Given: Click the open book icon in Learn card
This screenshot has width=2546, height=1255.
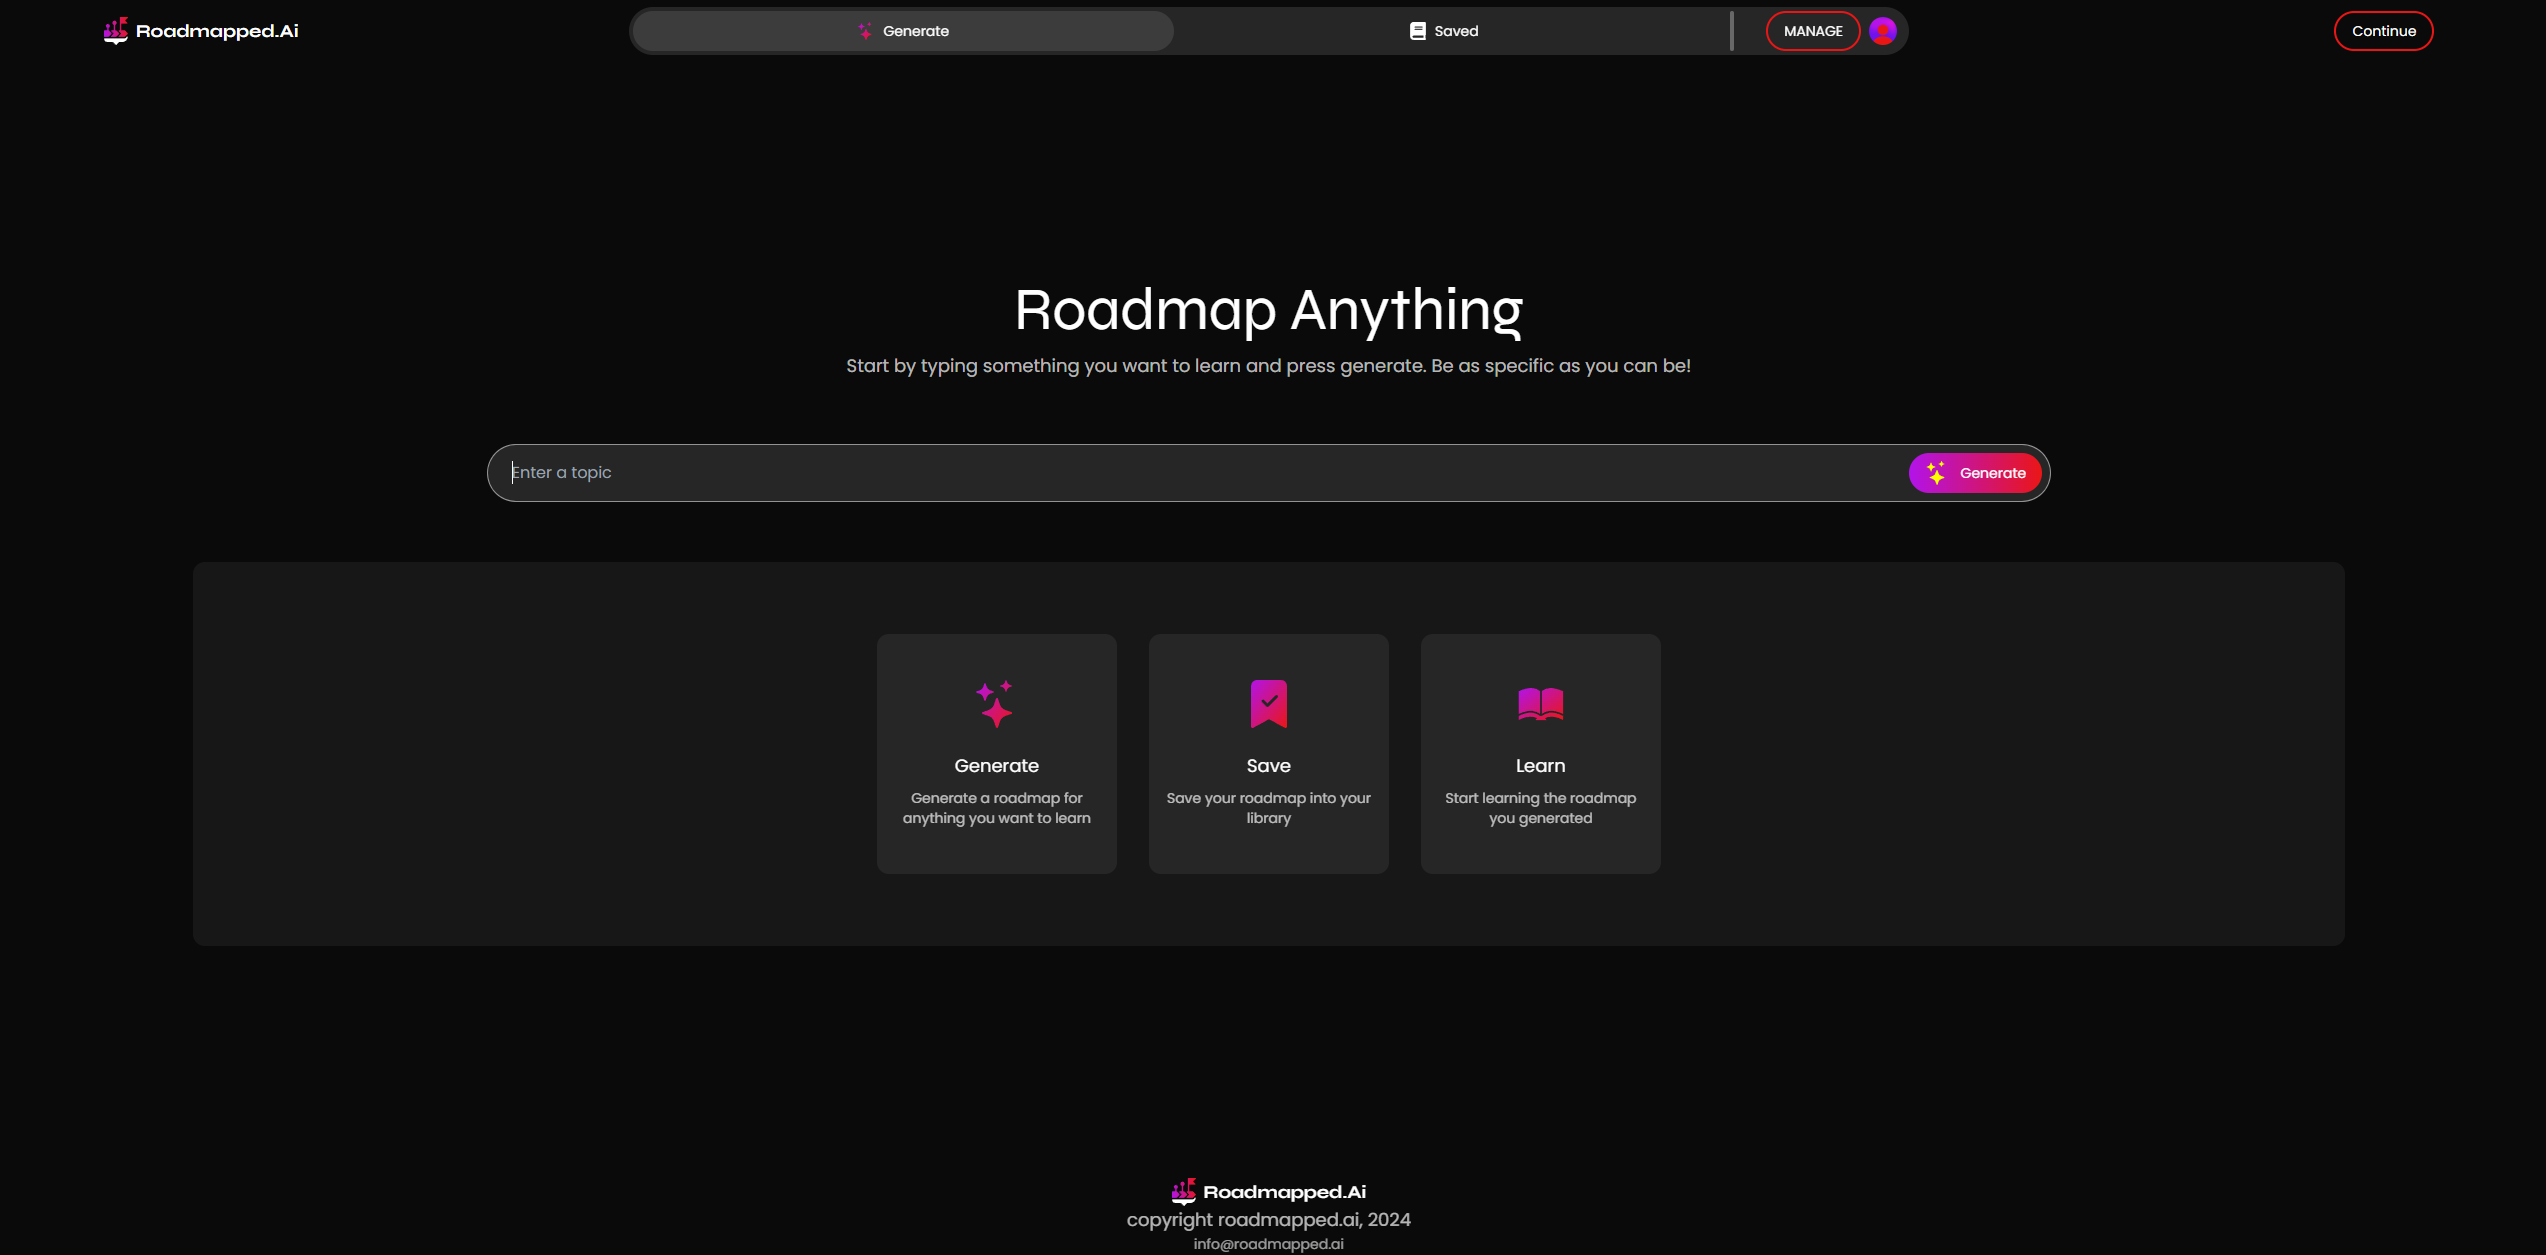Looking at the screenshot, I should click(x=1540, y=704).
